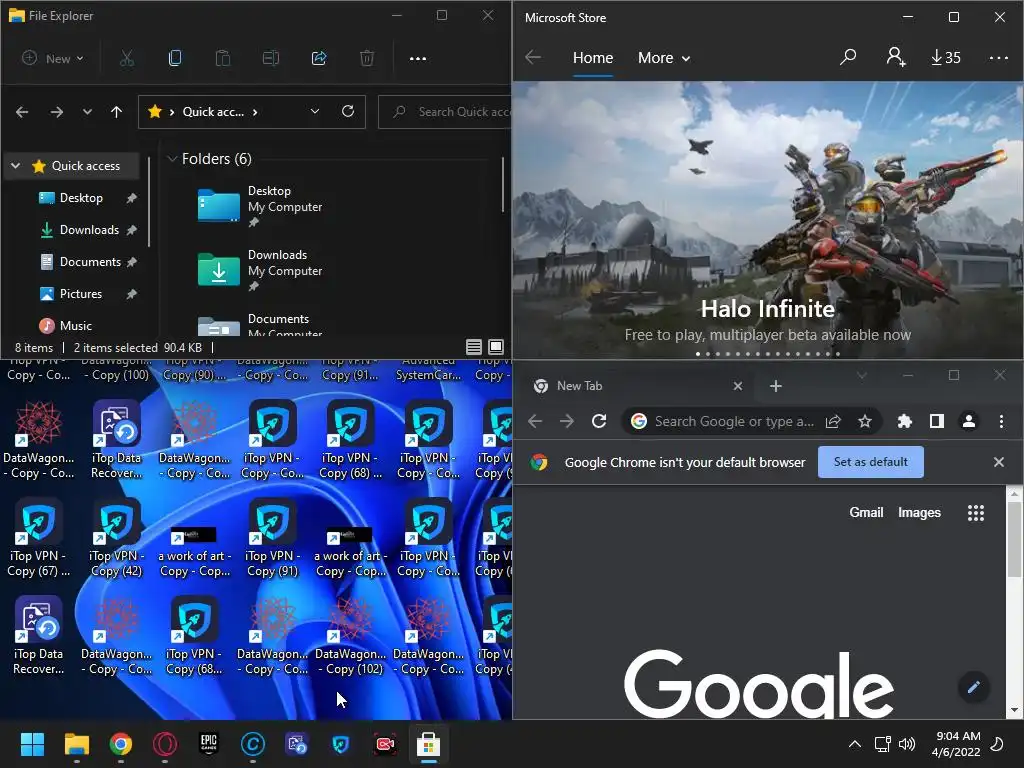Open recent locations chevron in File Explorer
The image size is (1024, 768).
tap(88, 112)
